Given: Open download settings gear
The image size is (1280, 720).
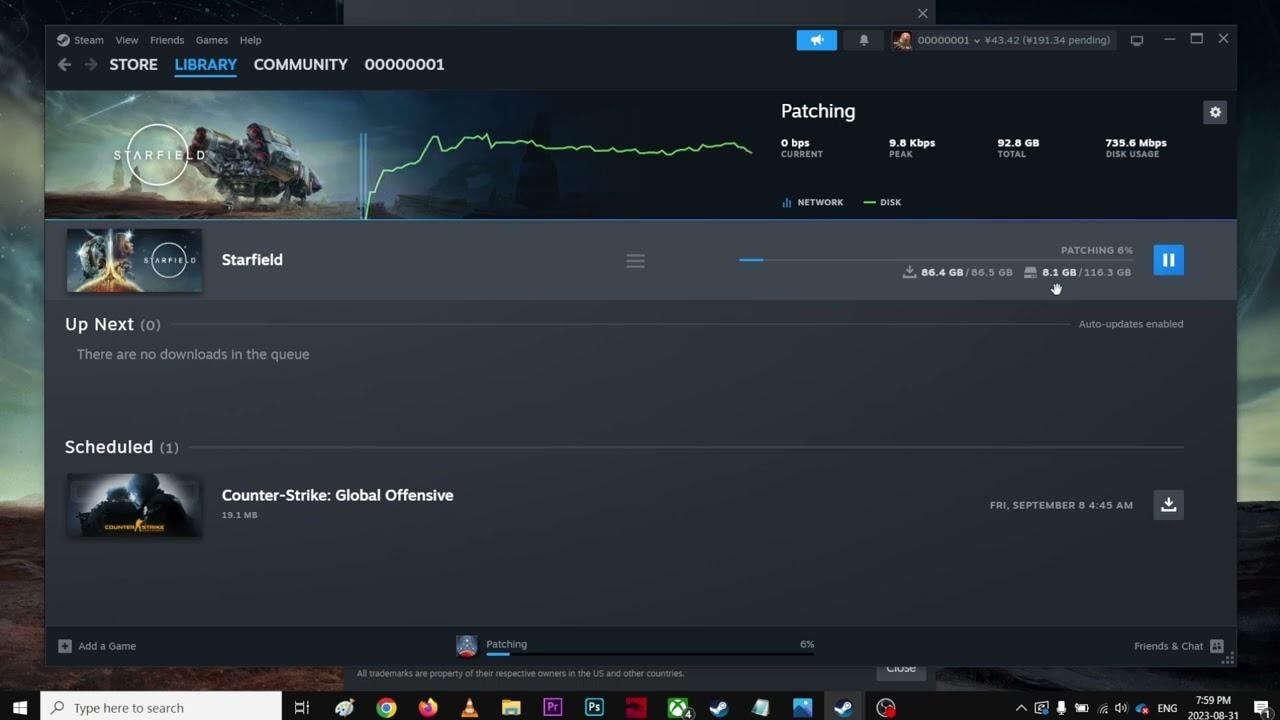Looking at the screenshot, I should click(1215, 112).
